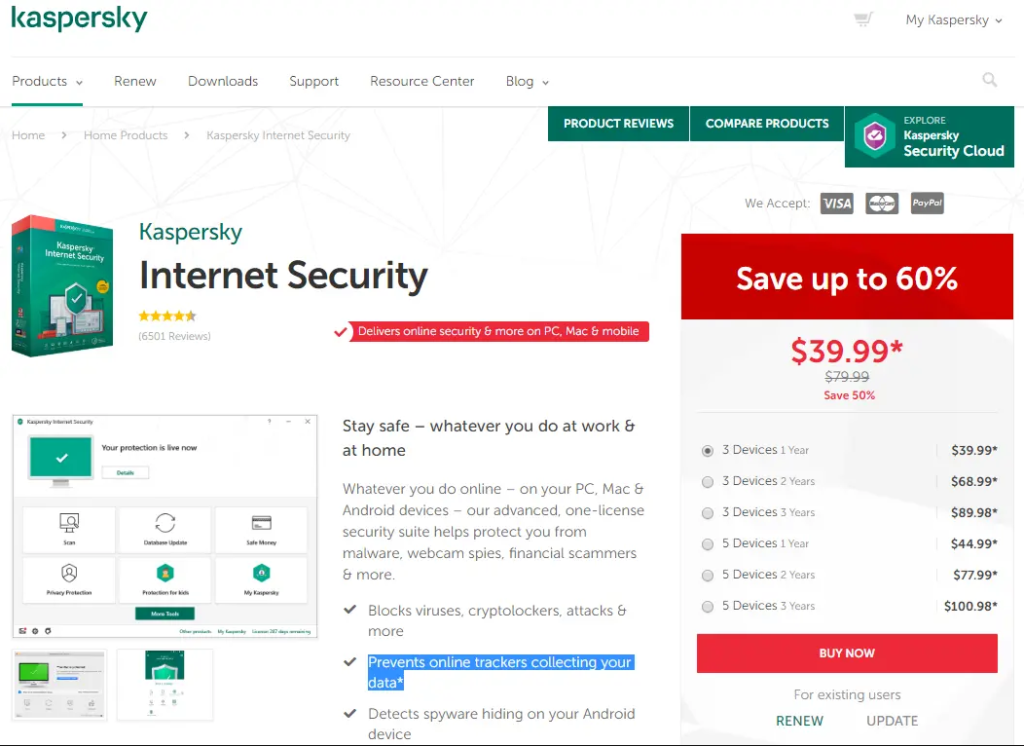
Task: Go to Resource Center
Action: tap(422, 81)
